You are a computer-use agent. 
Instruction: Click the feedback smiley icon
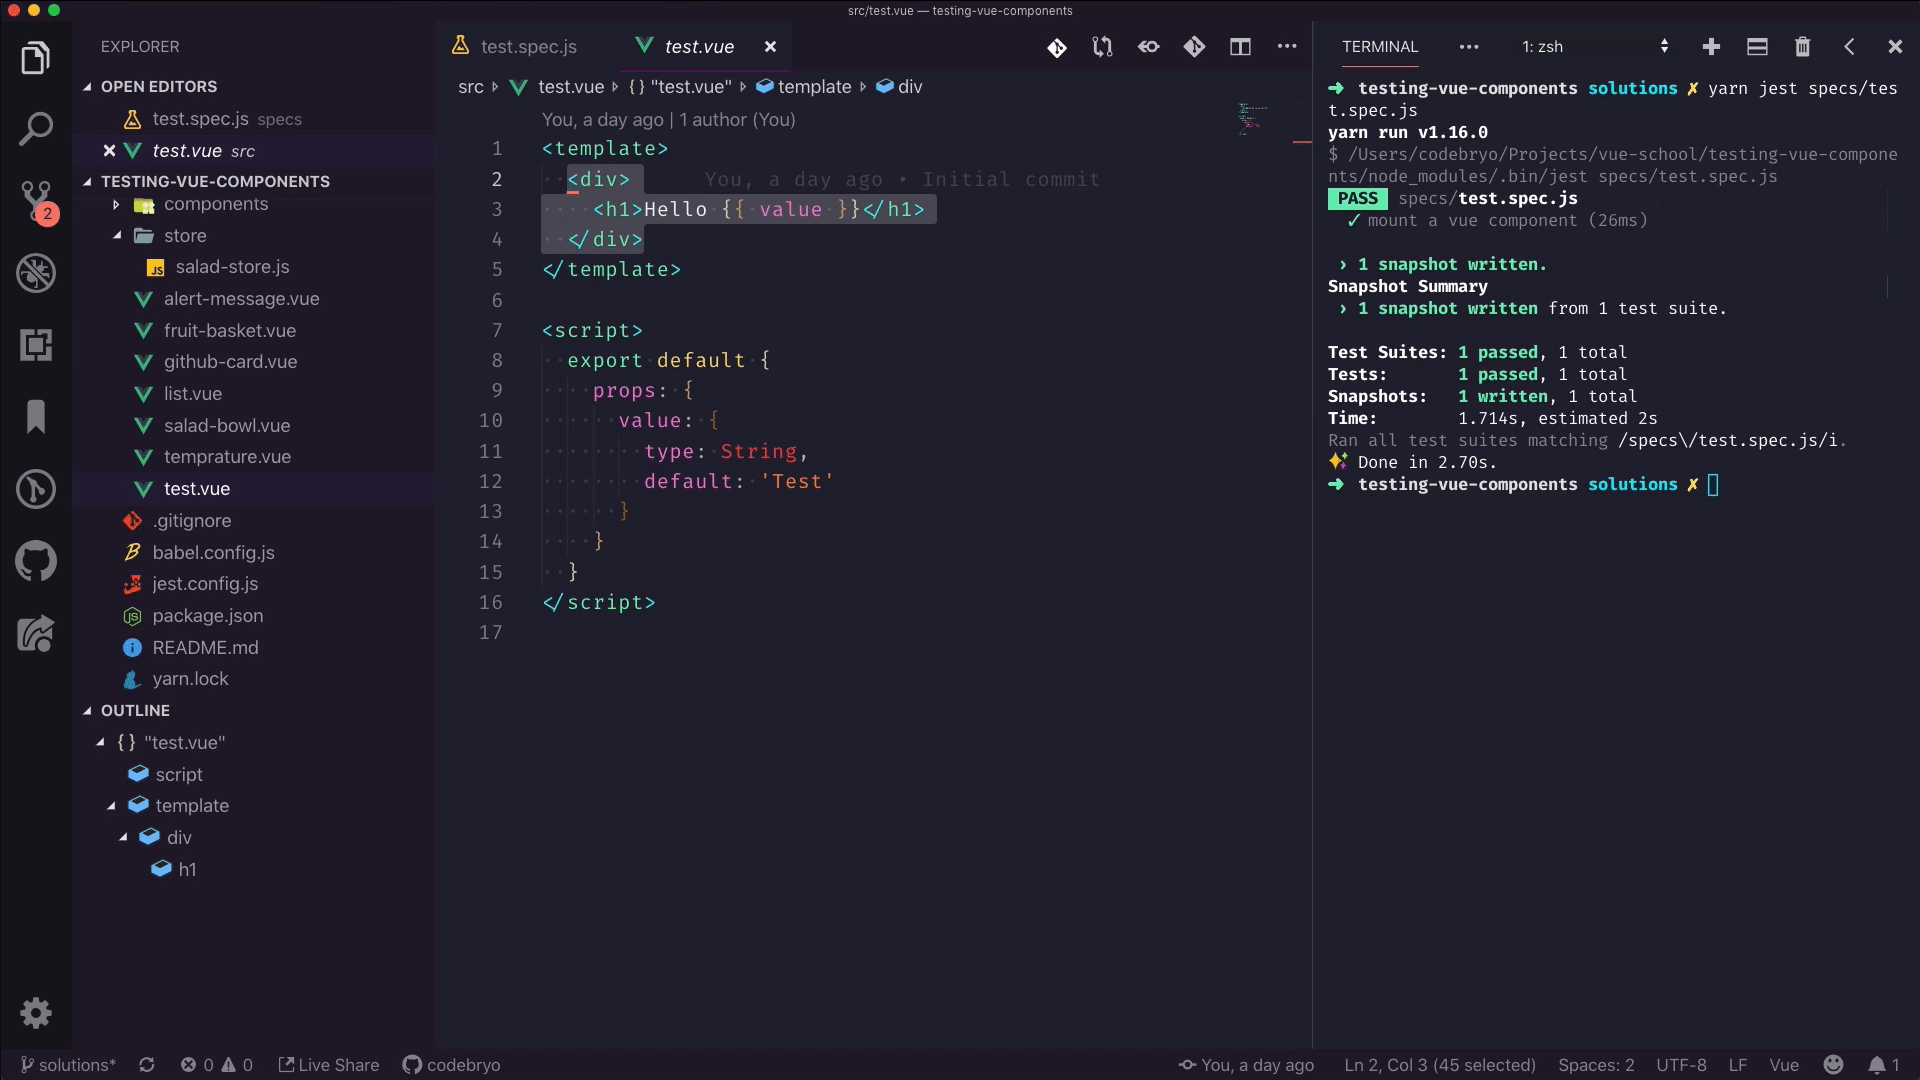[x=1833, y=1065]
